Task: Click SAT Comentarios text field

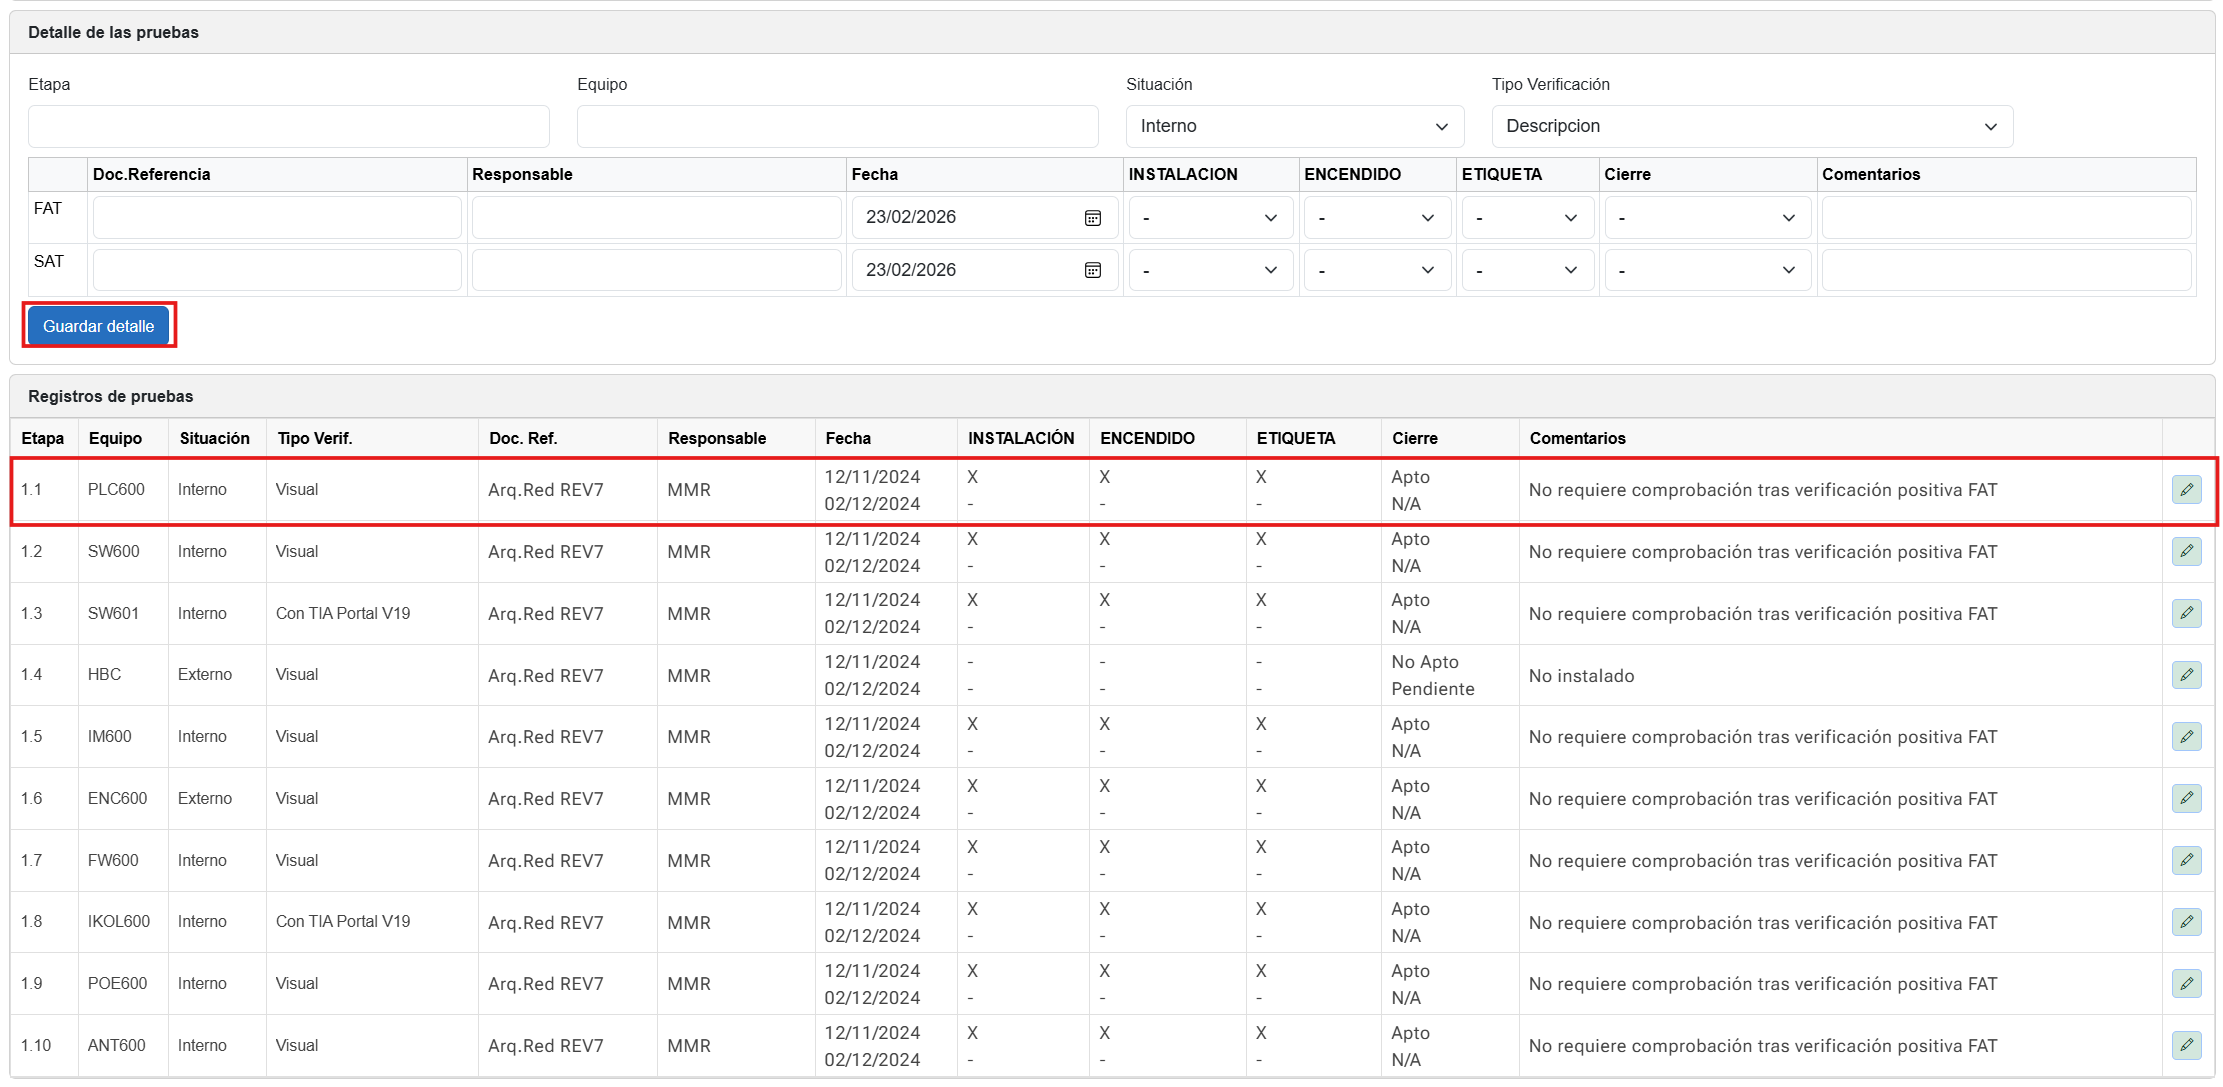Action: tap(2005, 270)
